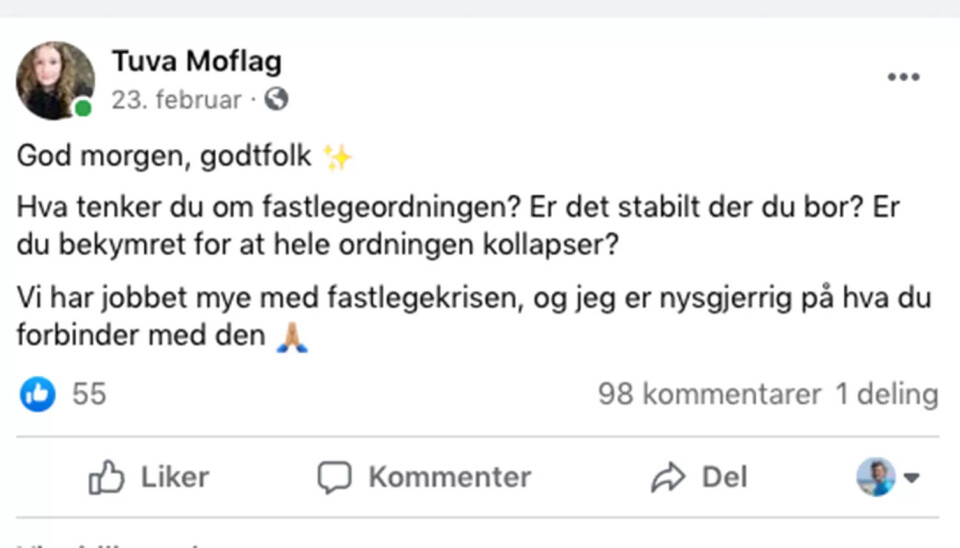Open the post timestamp 23. februar
The width and height of the screenshot is (960, 548).
coord(176,100)
